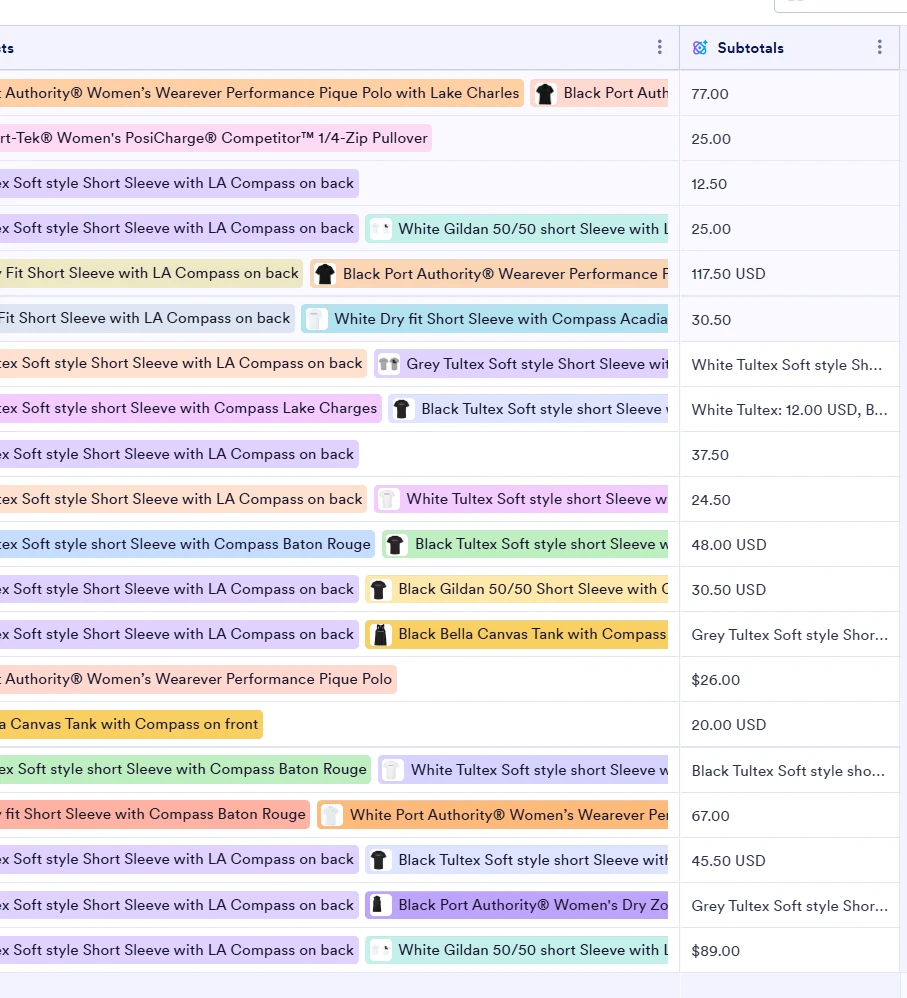This screenshot has width=907, height=998.
Task: Click black shirt thumbnail in 48.00 USD row
Action: click(x=395, y=544)
